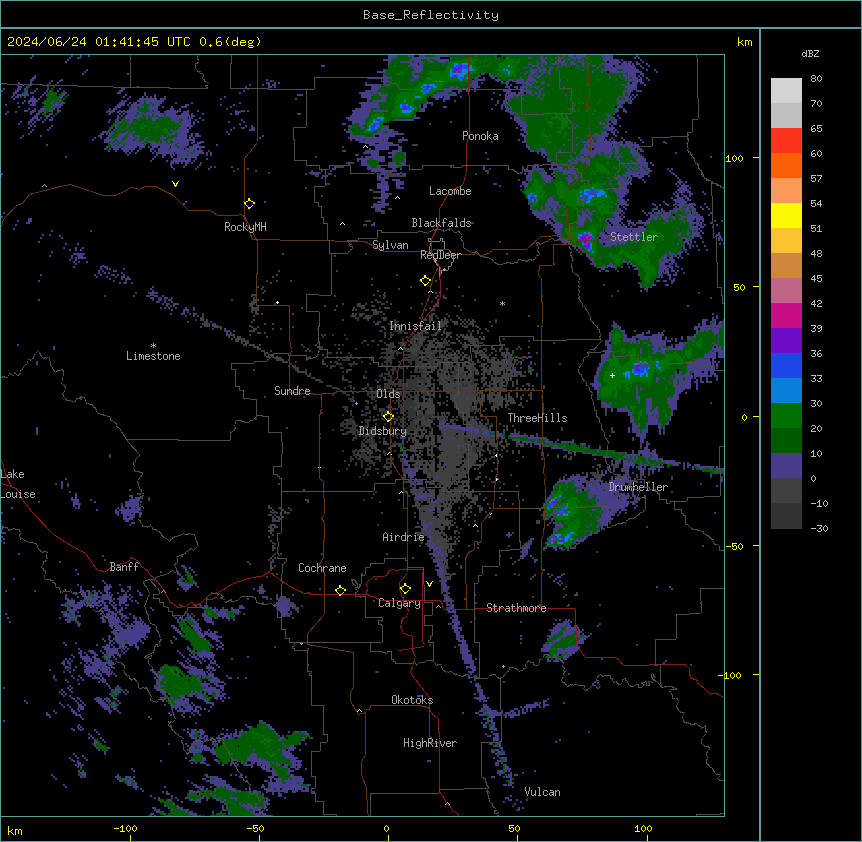Click the 80 value at top of dBZ legend
Screen dimensions: 862x842
click(816, 79)
